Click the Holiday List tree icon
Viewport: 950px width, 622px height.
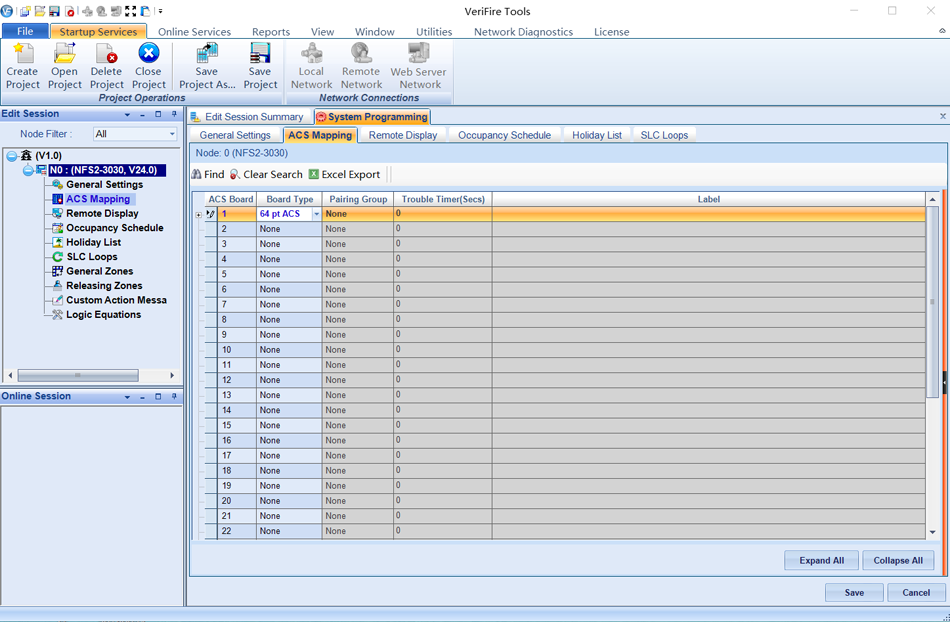tap(58, 242)
